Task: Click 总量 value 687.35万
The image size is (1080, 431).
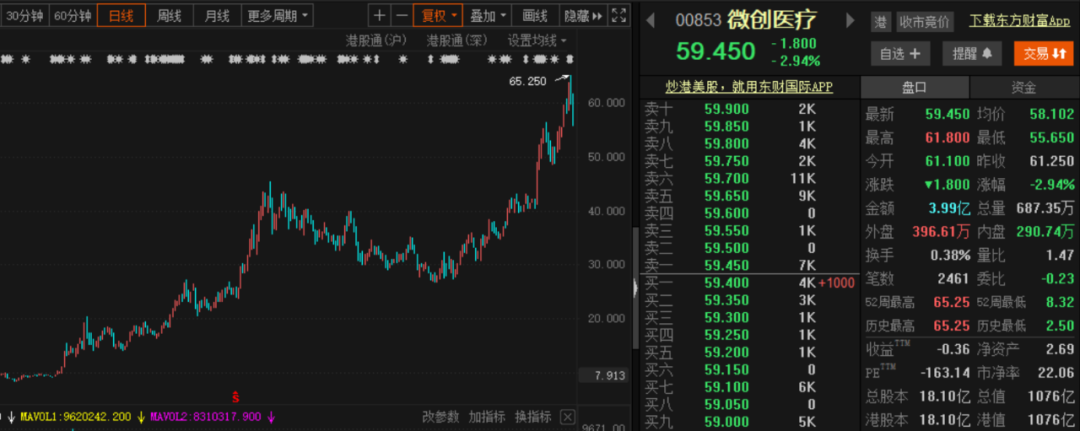Action: click(x=1047, y=209)
